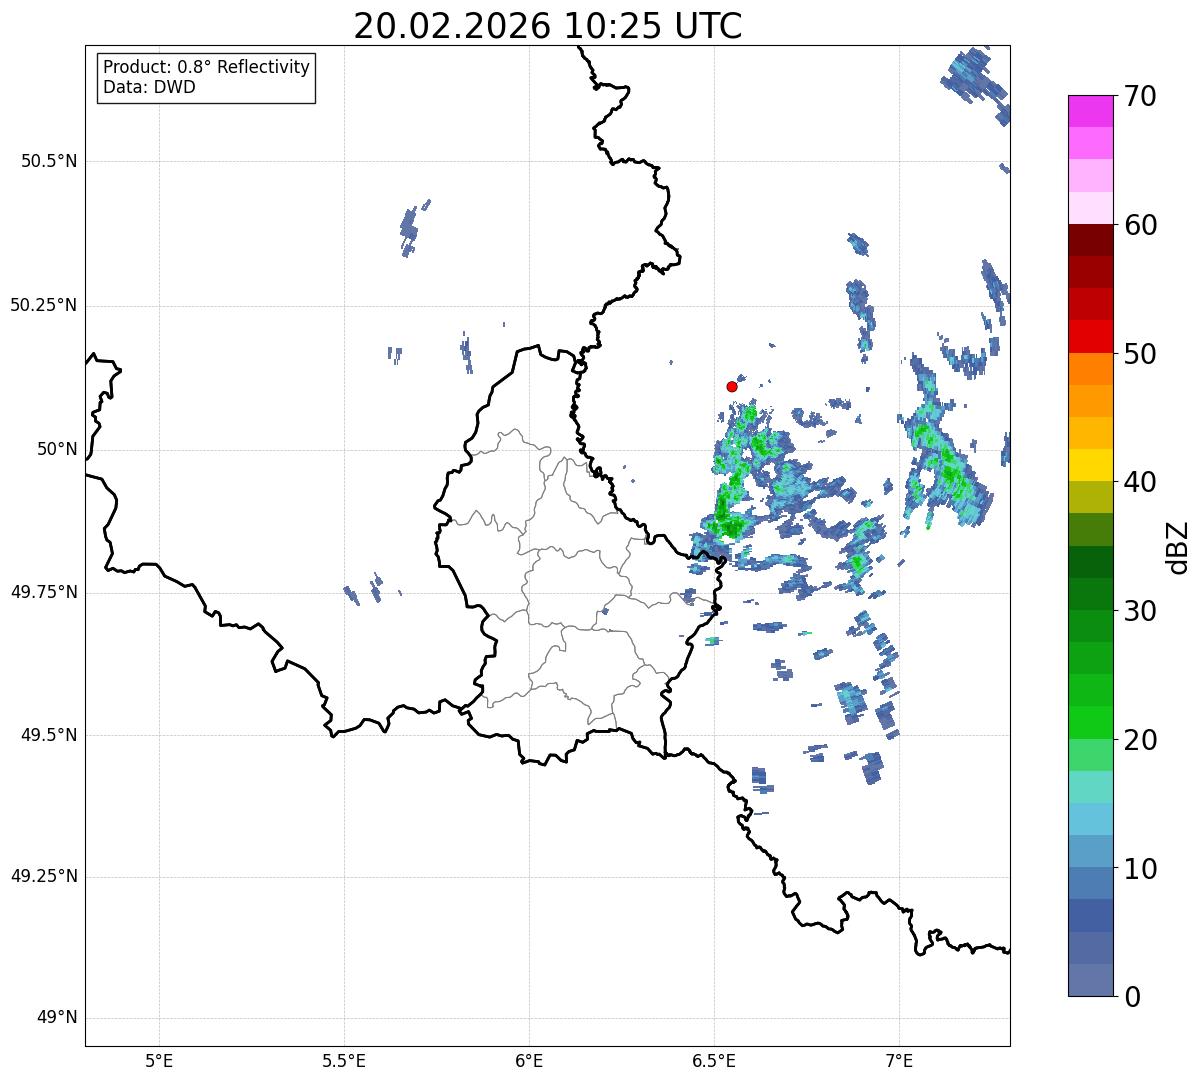Click the colorbar tick label 10
Screen dimensions: 1202x1081
tap(1140, 869)
